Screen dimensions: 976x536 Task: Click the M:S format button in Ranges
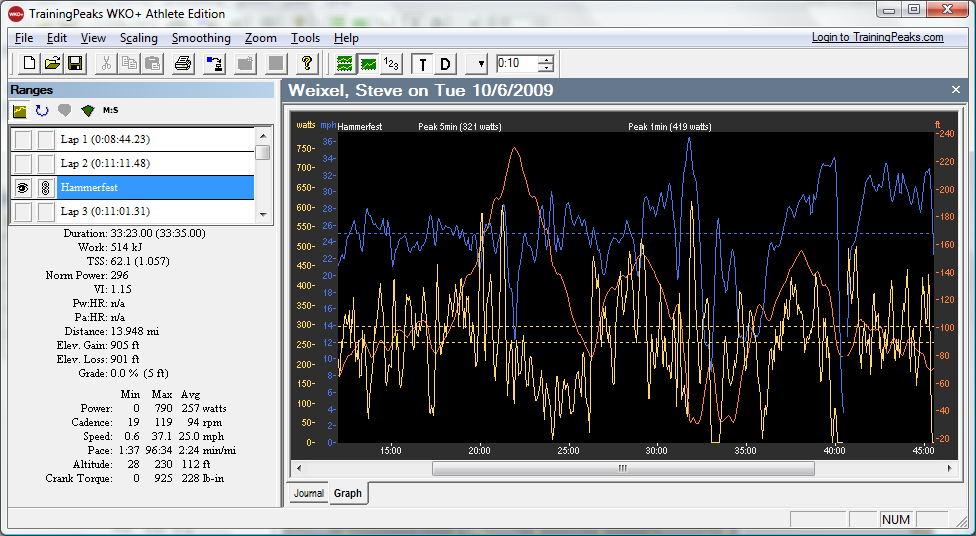click(110, 110)
